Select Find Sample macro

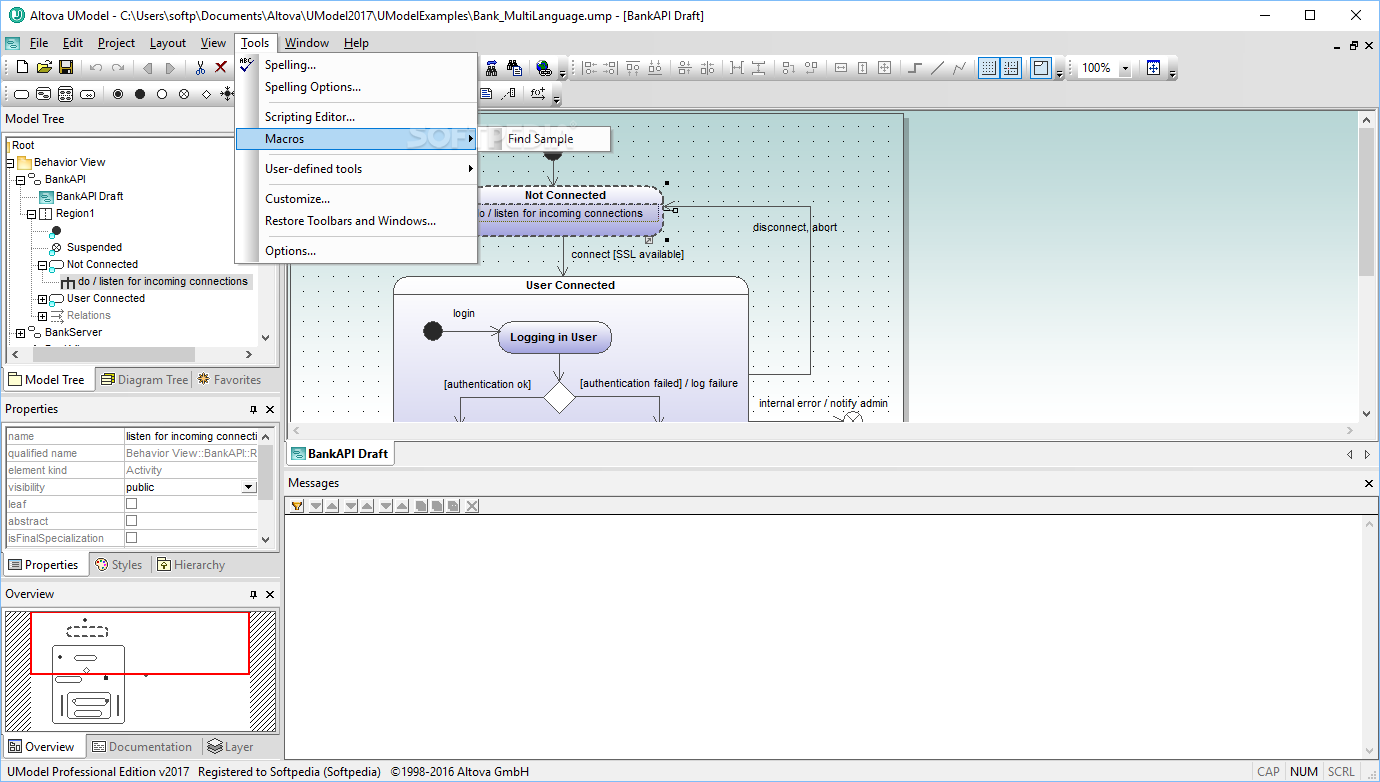coord(545,139)
